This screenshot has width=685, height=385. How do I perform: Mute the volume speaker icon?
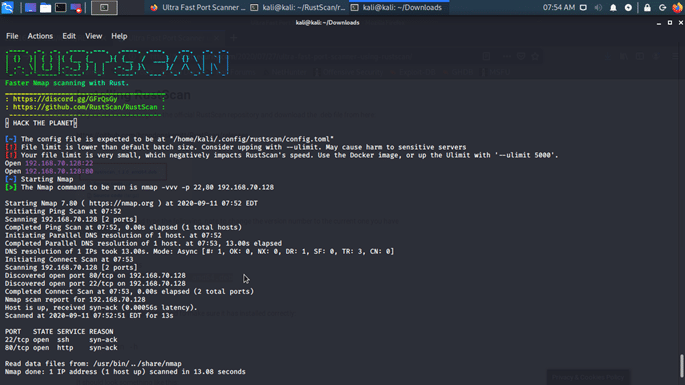point(598,7)
